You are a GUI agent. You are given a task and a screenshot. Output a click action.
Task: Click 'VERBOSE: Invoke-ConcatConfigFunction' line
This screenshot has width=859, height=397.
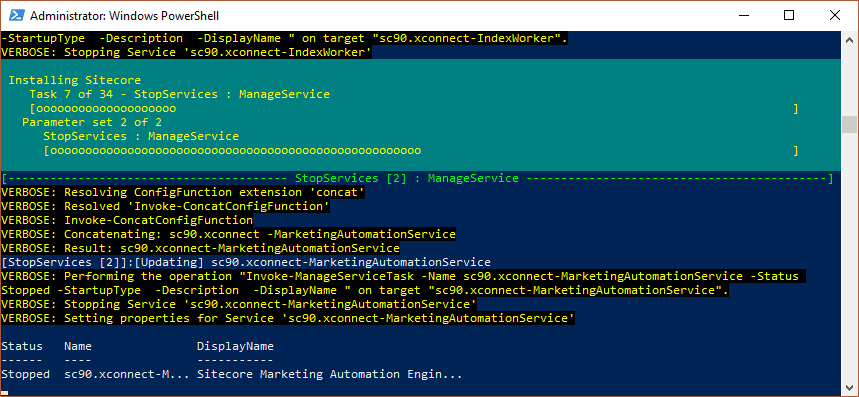[127, 221]
